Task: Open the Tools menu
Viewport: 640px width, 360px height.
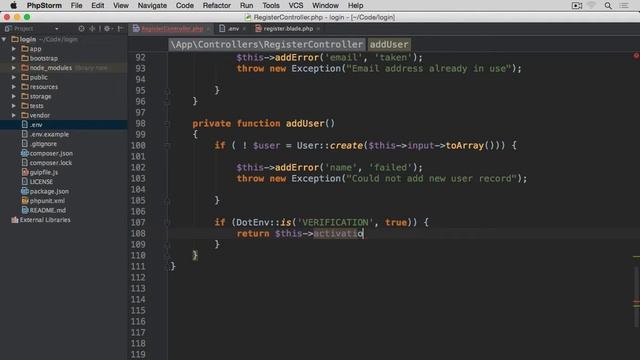Action: coord(271,5)
